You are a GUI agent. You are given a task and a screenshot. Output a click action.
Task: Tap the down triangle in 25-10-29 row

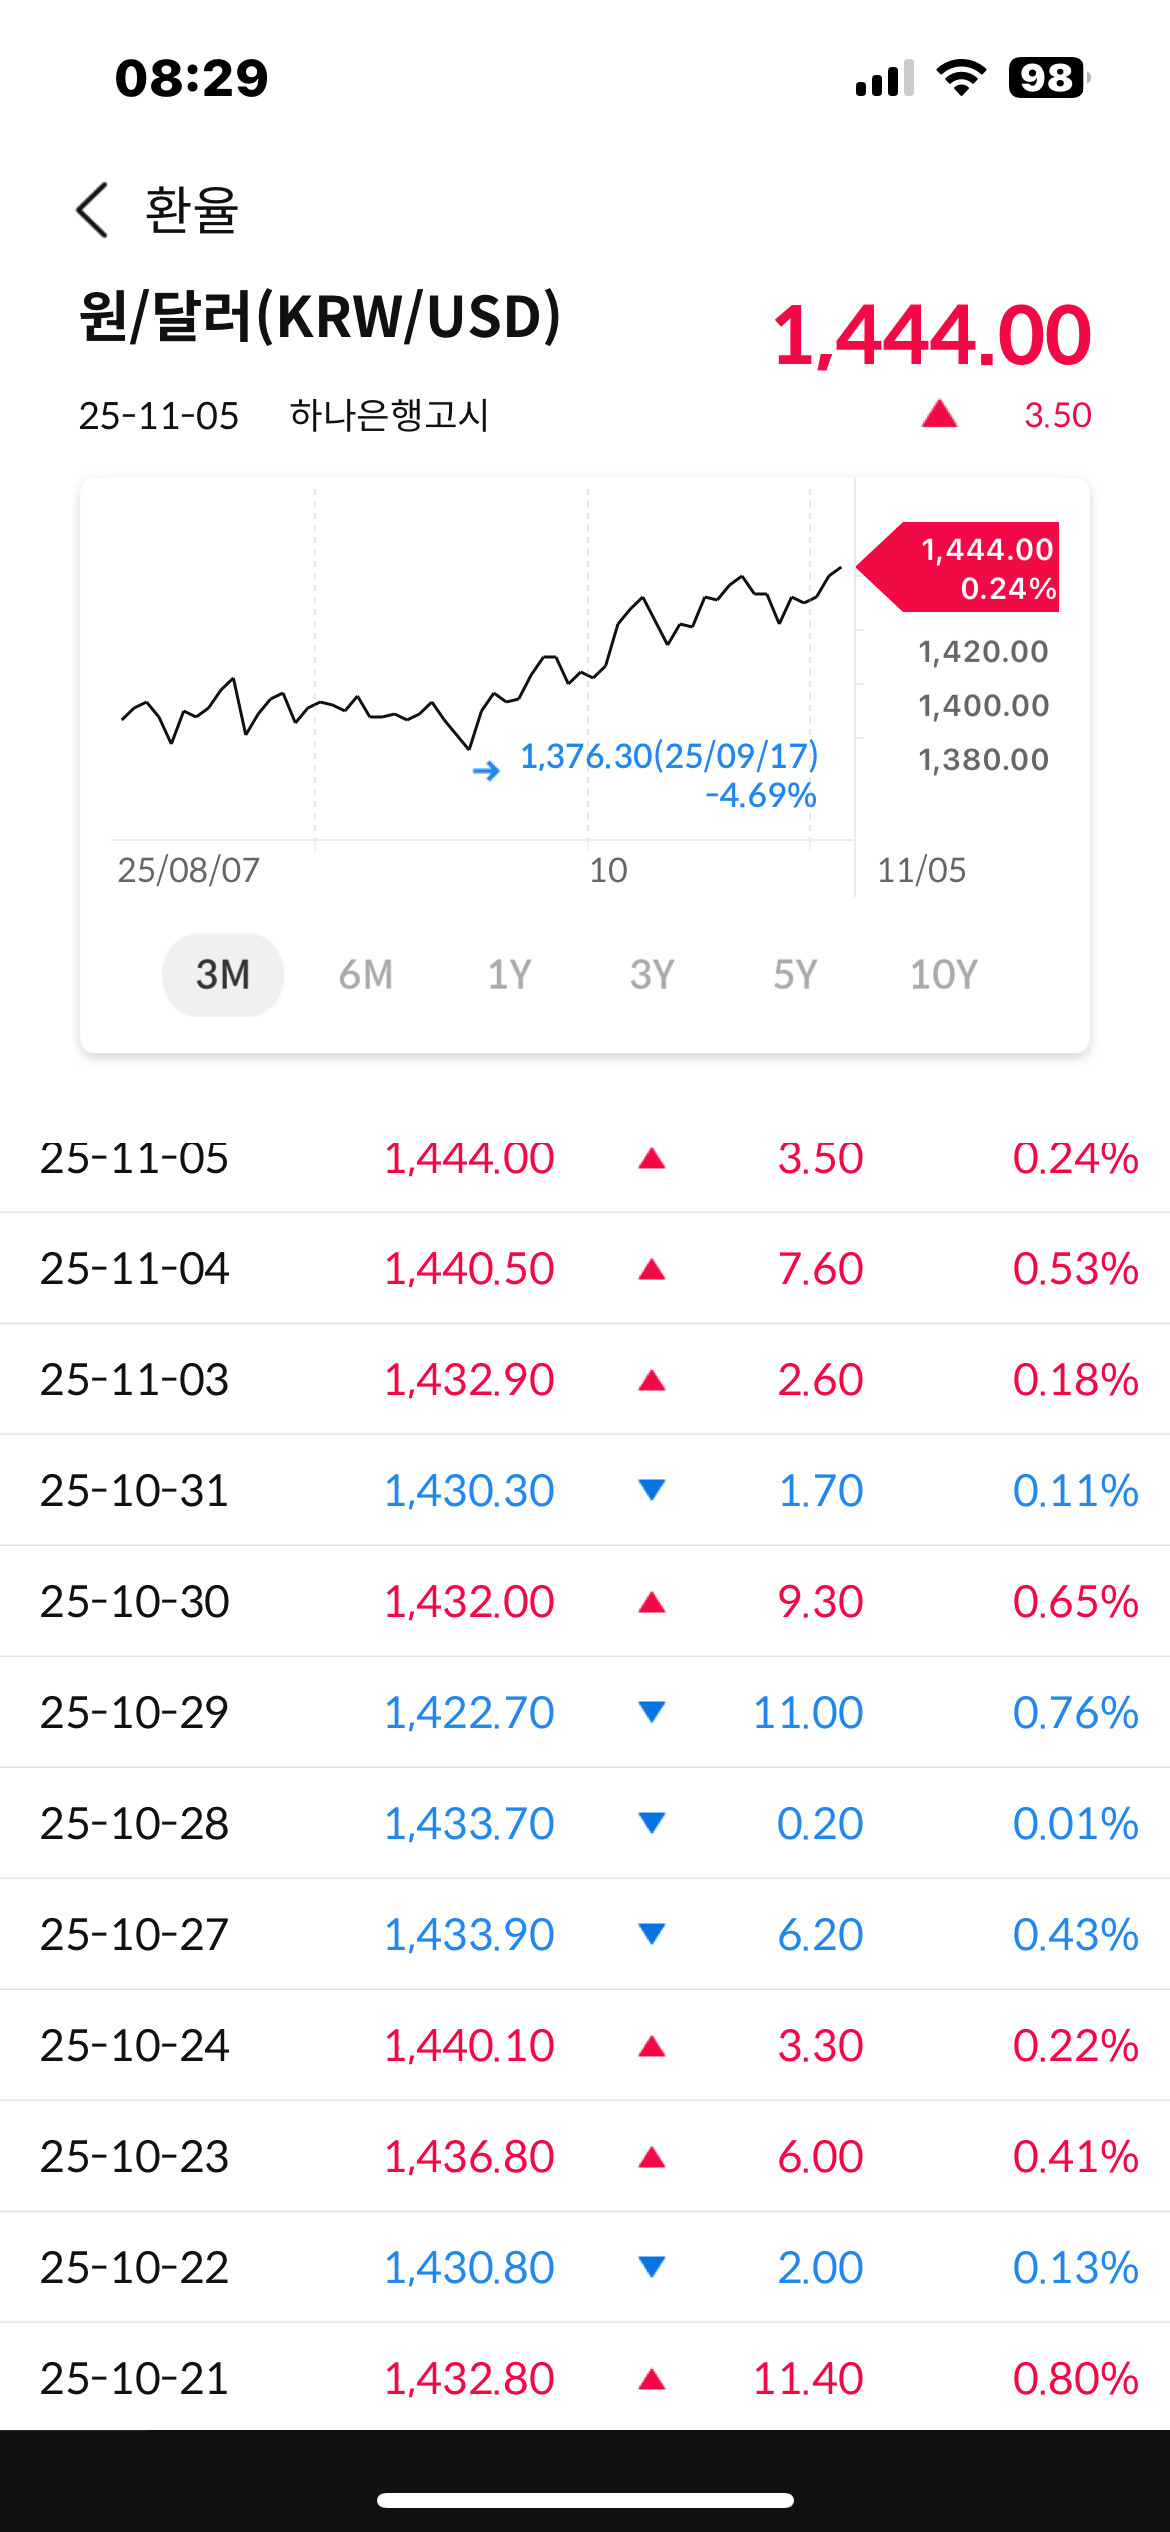click(x=652, y=1712)
